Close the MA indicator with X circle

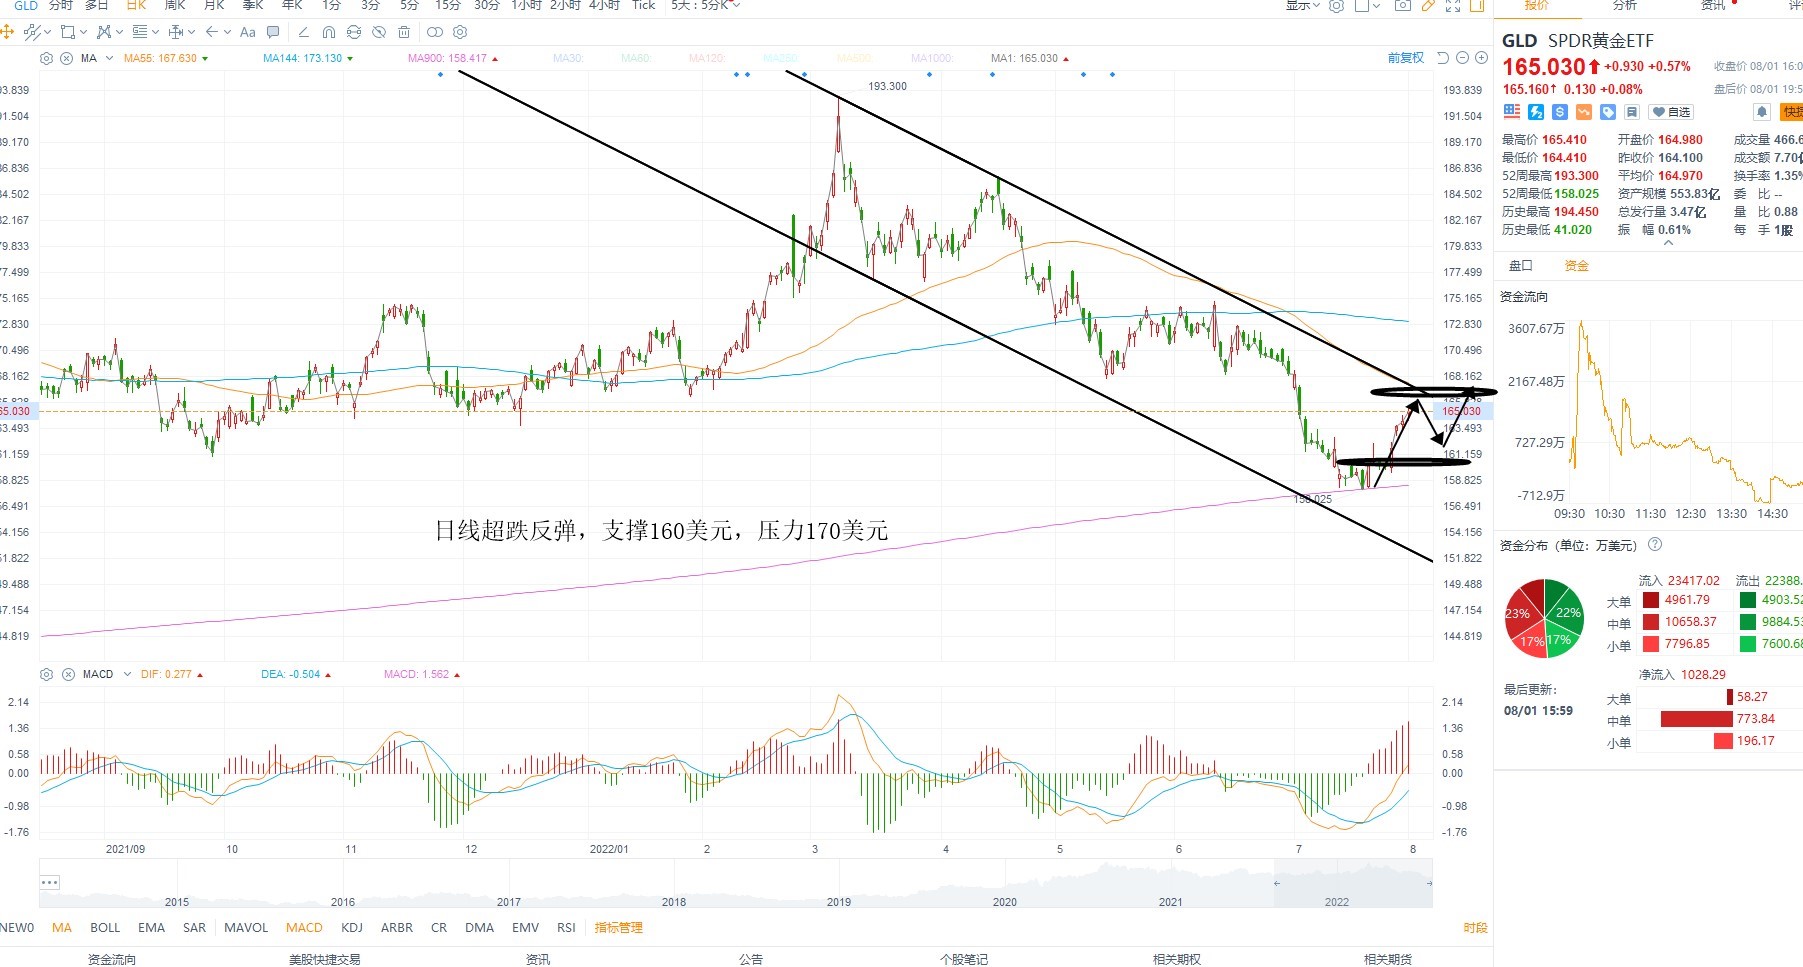point(66,58)
